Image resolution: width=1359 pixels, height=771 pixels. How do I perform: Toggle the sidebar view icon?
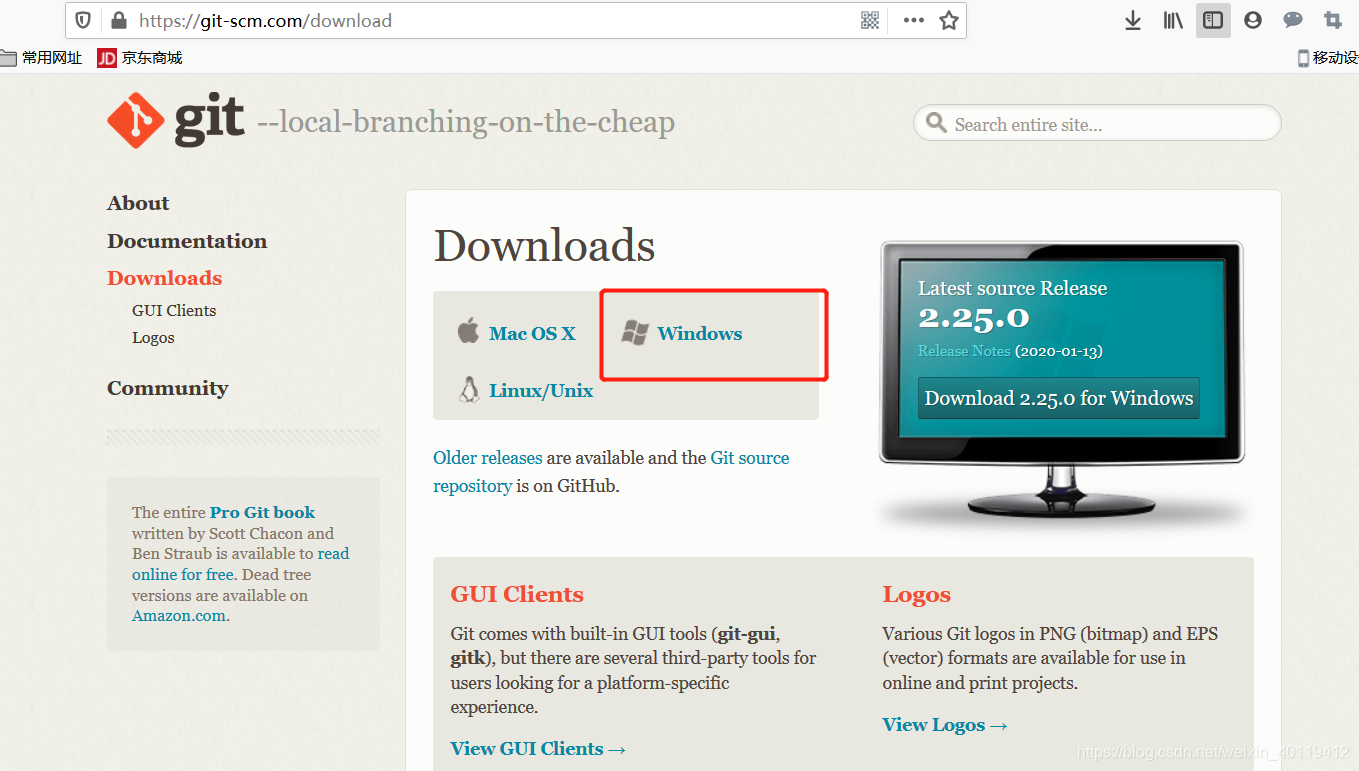[x=1213, y=20]
